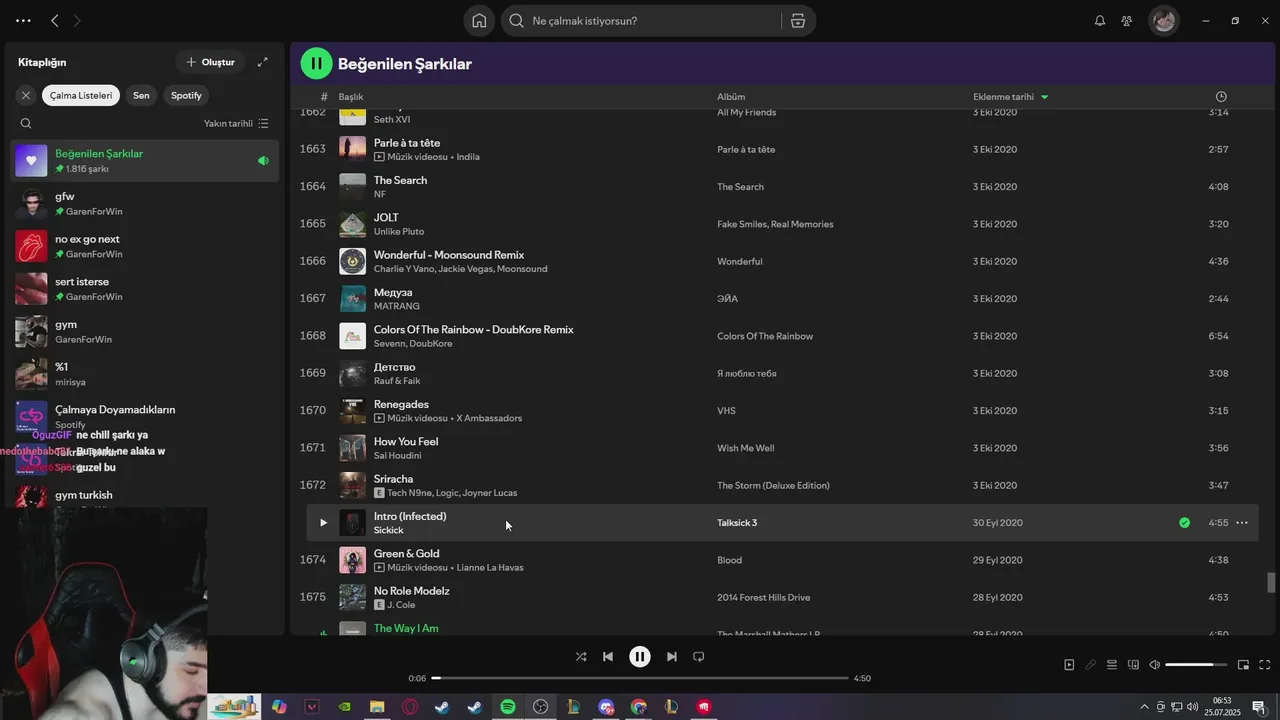Open the queue icon
This screenshot has height=720, width=1280.
click(x=1112, y=665)
